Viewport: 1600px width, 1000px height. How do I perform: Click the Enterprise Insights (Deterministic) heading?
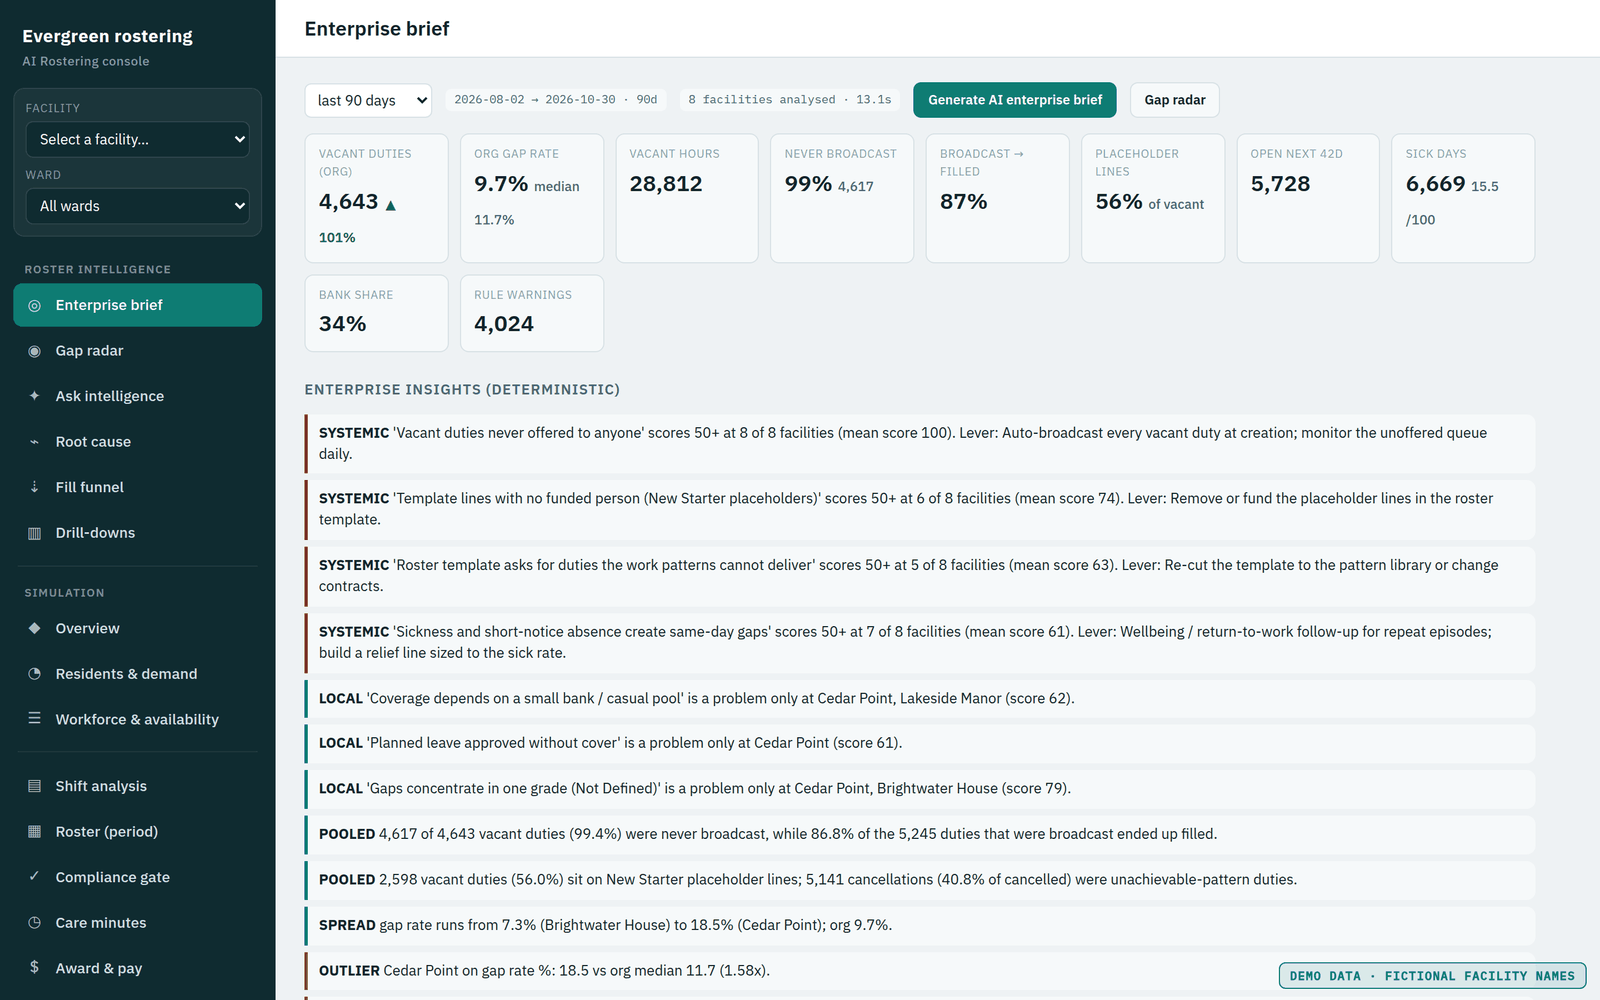[x=462, y=390]
